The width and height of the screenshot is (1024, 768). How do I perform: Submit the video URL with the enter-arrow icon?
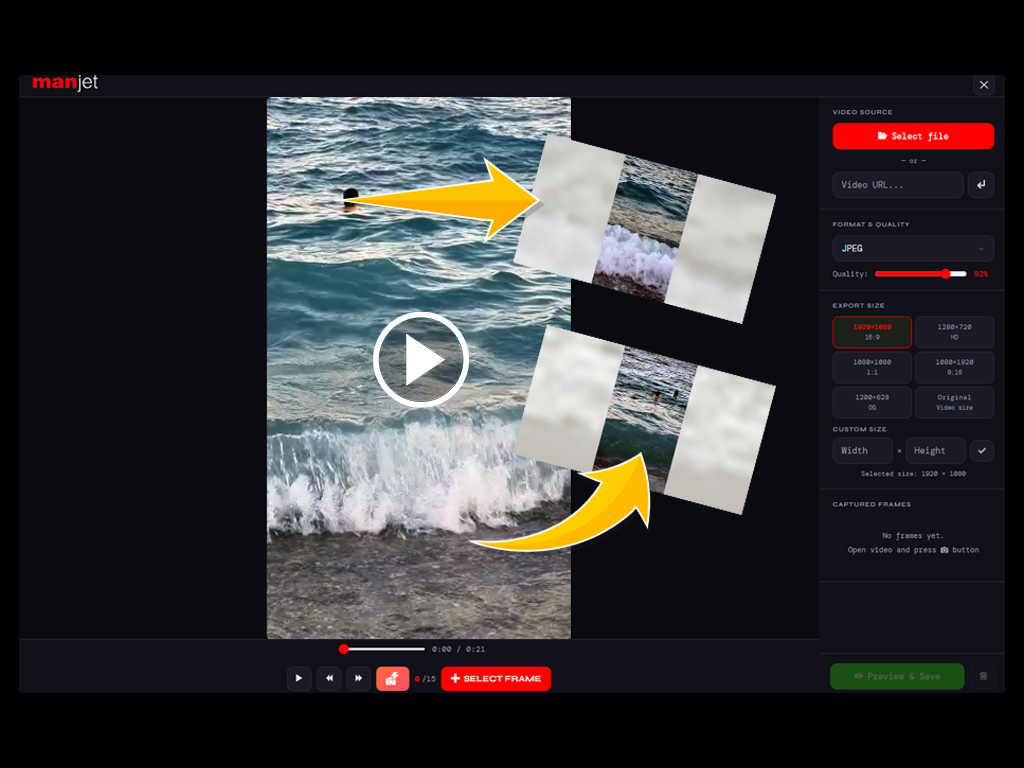pos(981,185)
